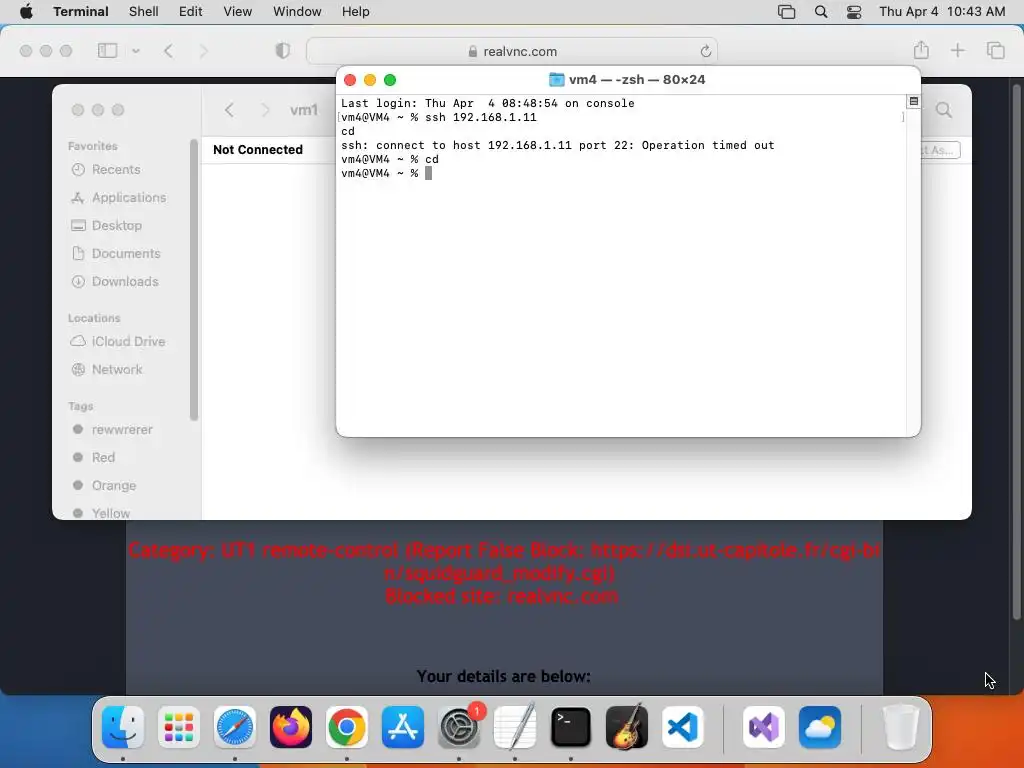Open the Shell menu
The height and width of the screenshot is (768, 1024).
[x=144, y=11]
